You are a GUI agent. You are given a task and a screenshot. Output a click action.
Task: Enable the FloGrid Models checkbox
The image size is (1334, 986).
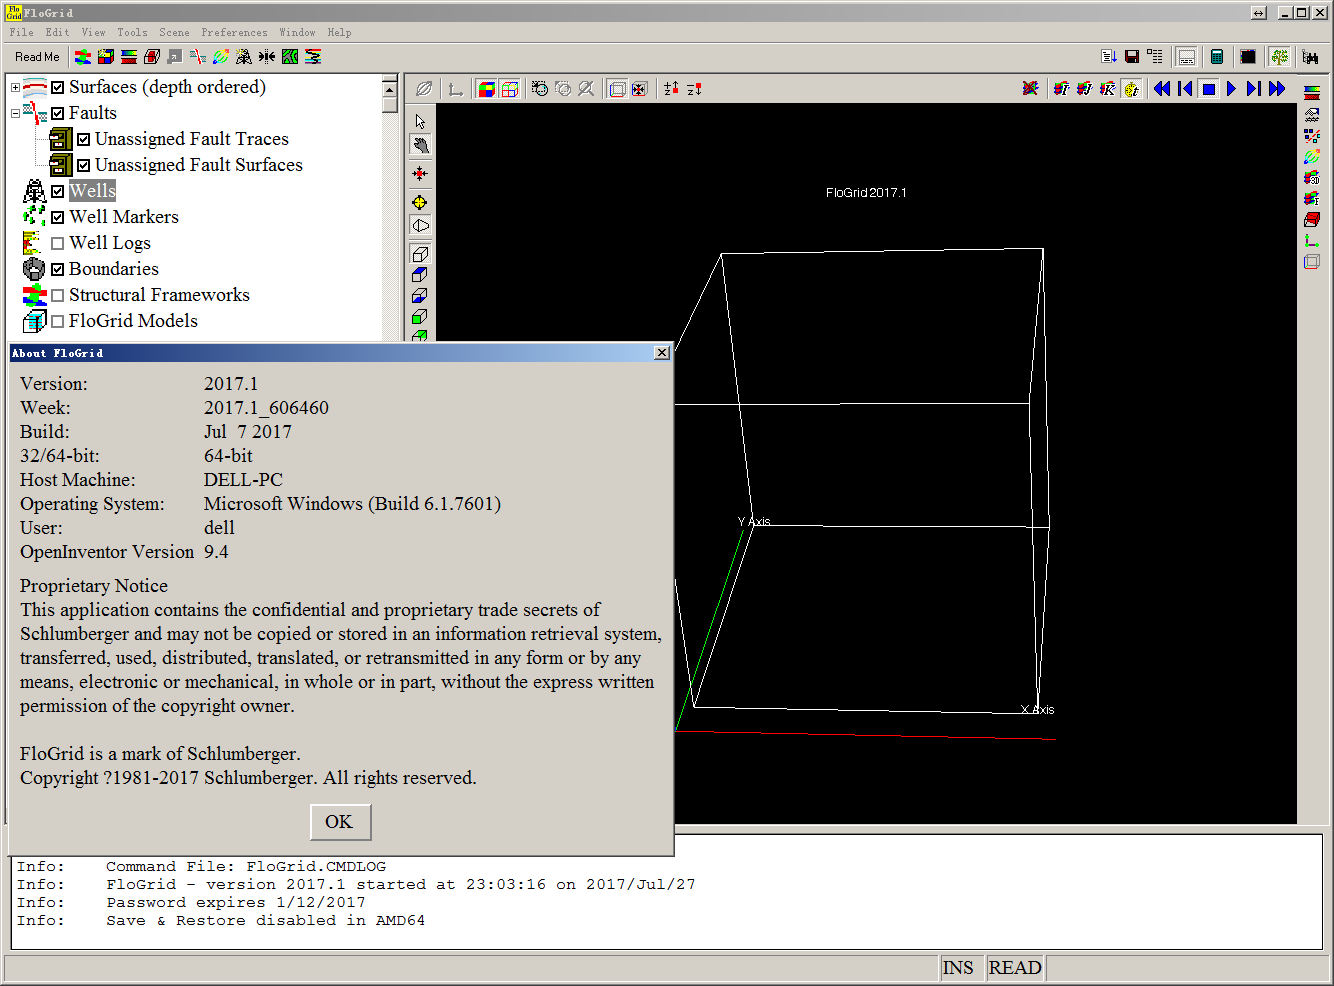(x=58, y=321)
